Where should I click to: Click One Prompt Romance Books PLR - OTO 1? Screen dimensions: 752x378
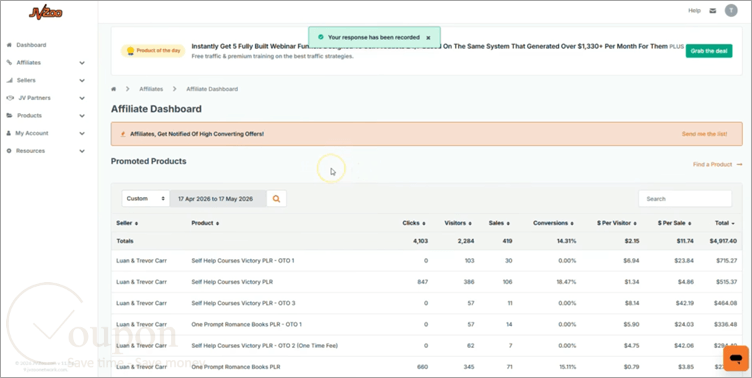[x=247, y=325]
